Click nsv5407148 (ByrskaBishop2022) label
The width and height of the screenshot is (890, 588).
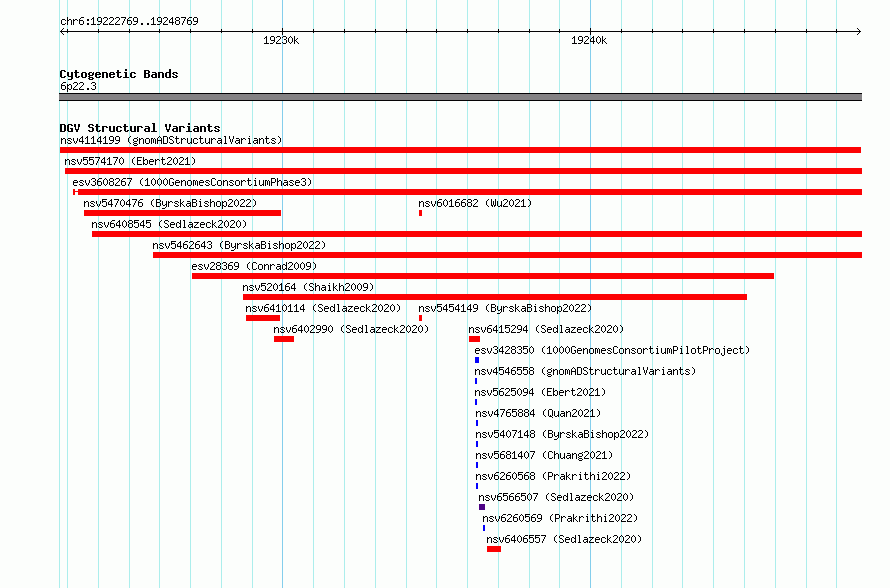[x=562, y=434]
